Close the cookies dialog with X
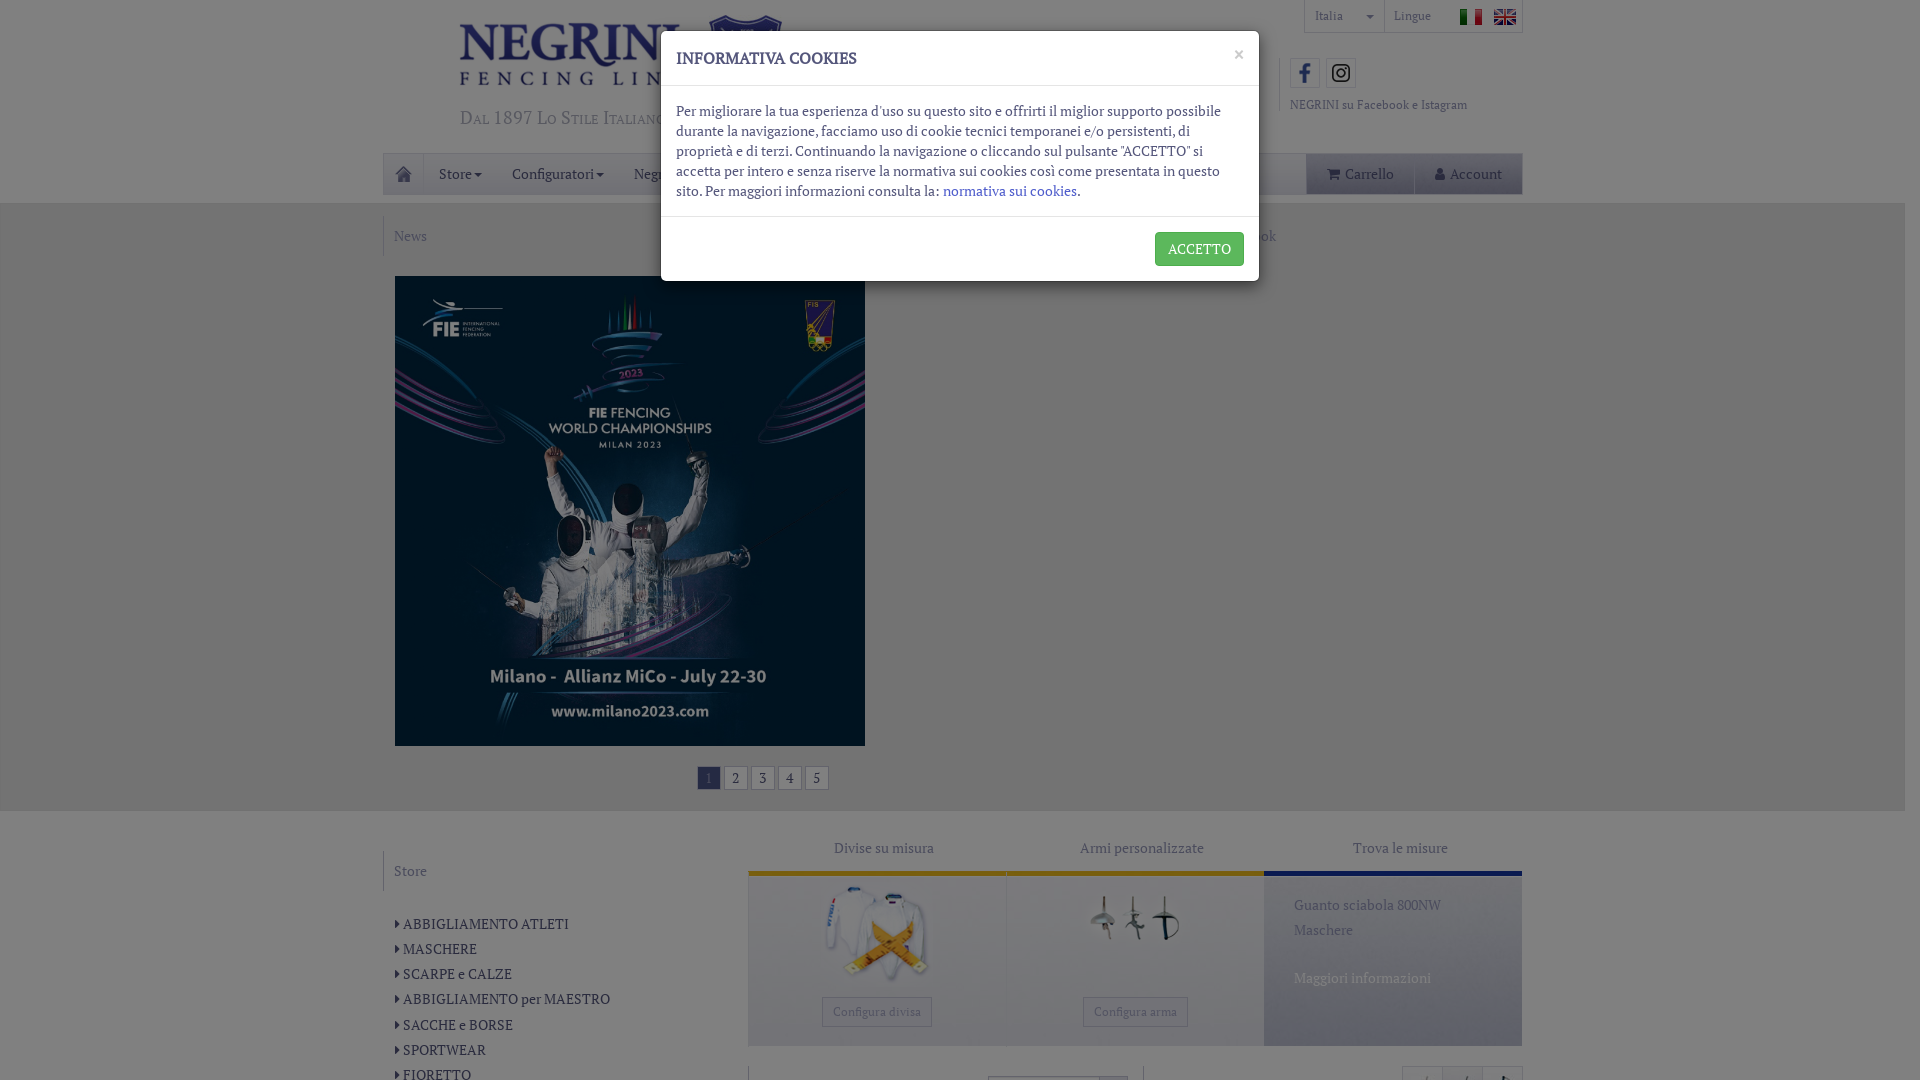1920x1080 pixels. point(1238,55)
